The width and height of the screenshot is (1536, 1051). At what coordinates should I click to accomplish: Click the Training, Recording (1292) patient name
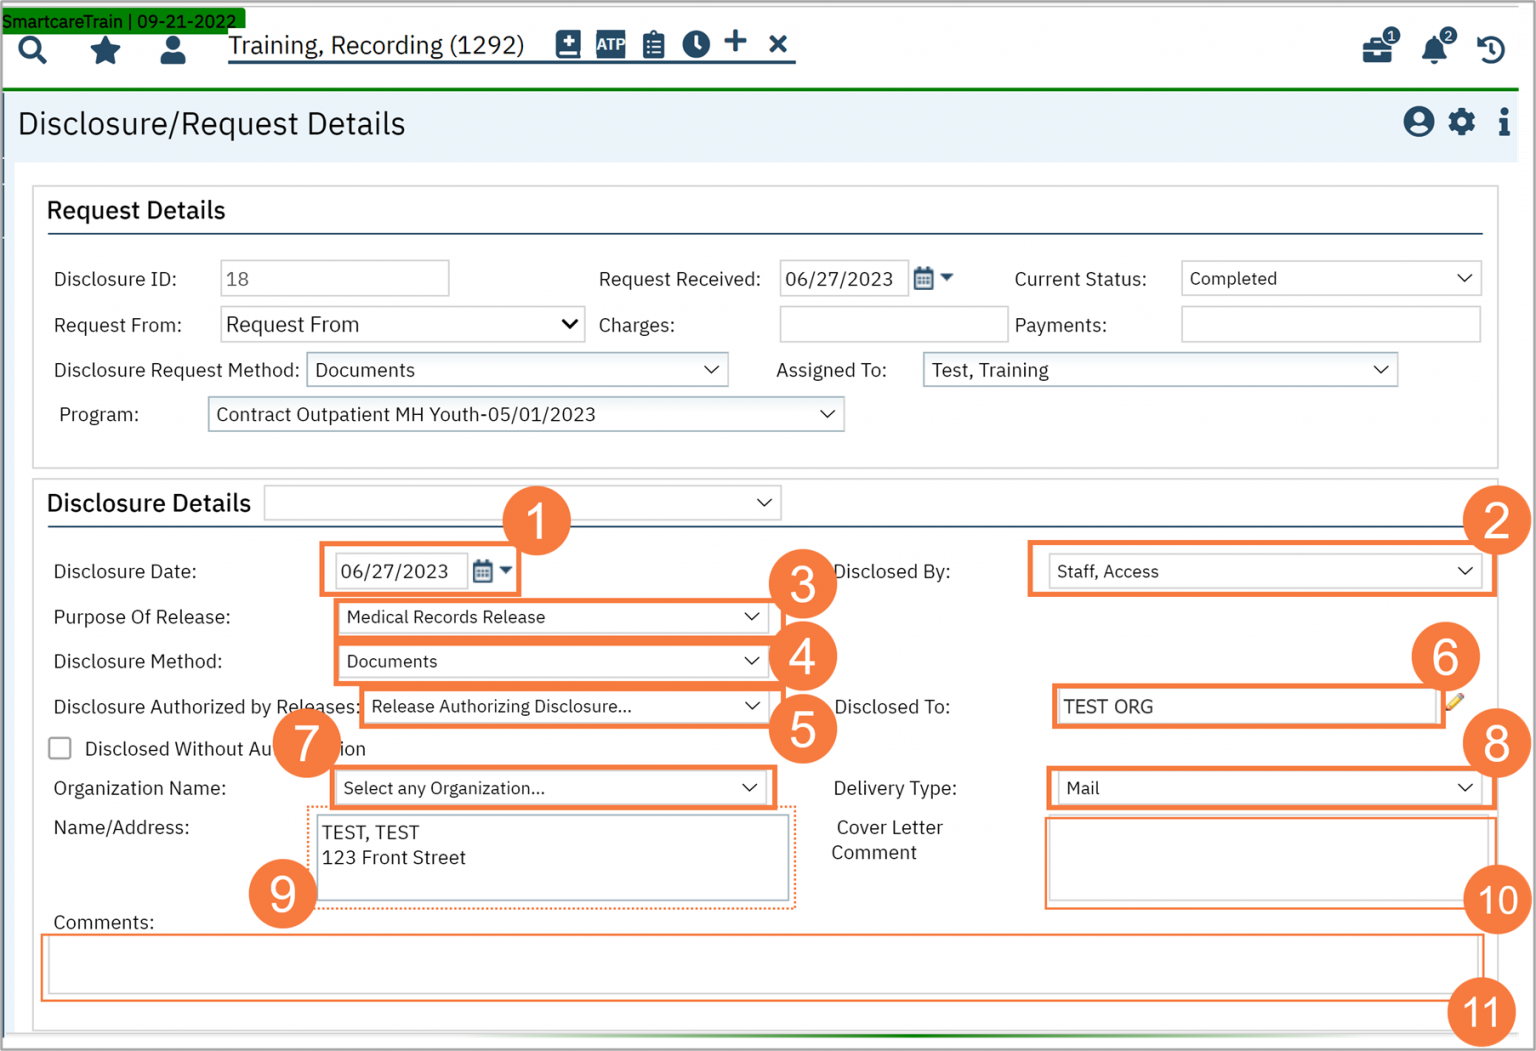[378, 45]
